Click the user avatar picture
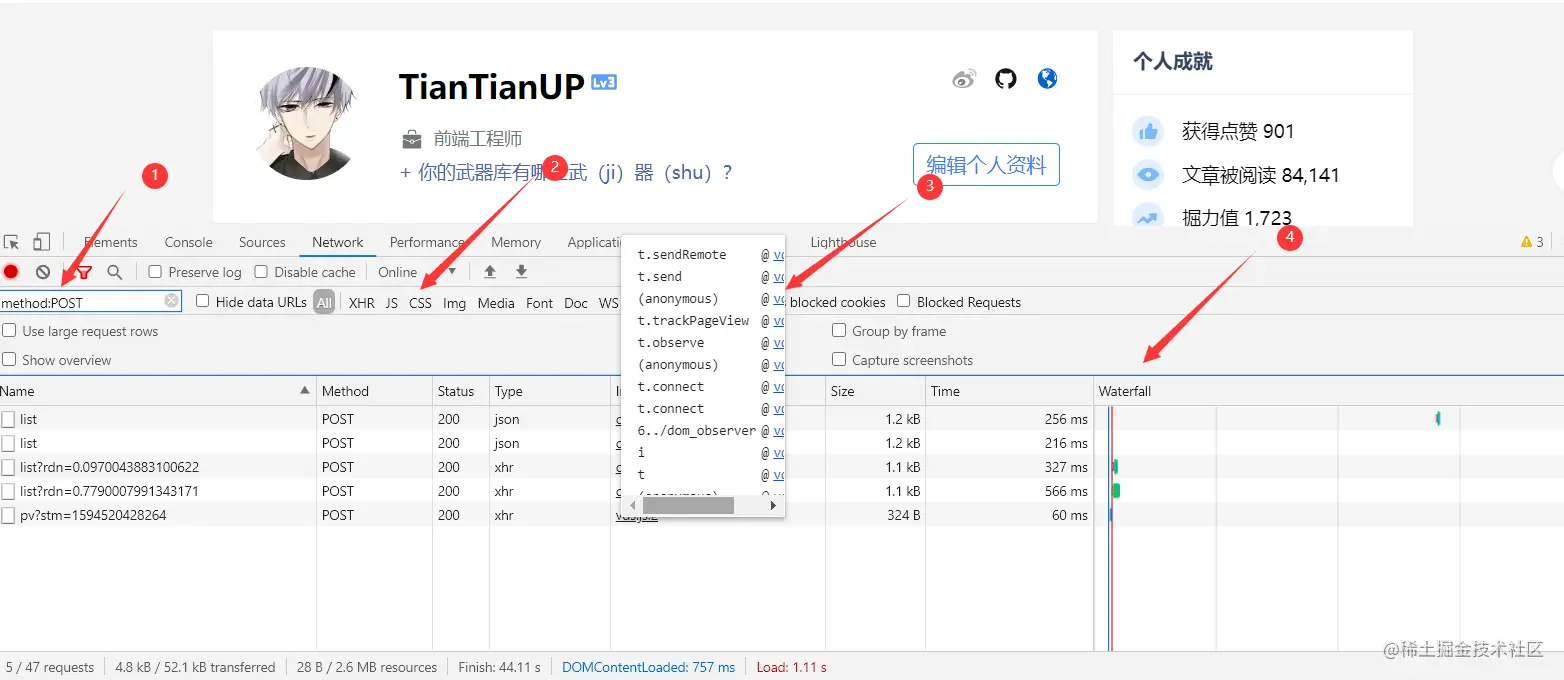The width and height of the screenshot is (1564, 680). (306, 124)
